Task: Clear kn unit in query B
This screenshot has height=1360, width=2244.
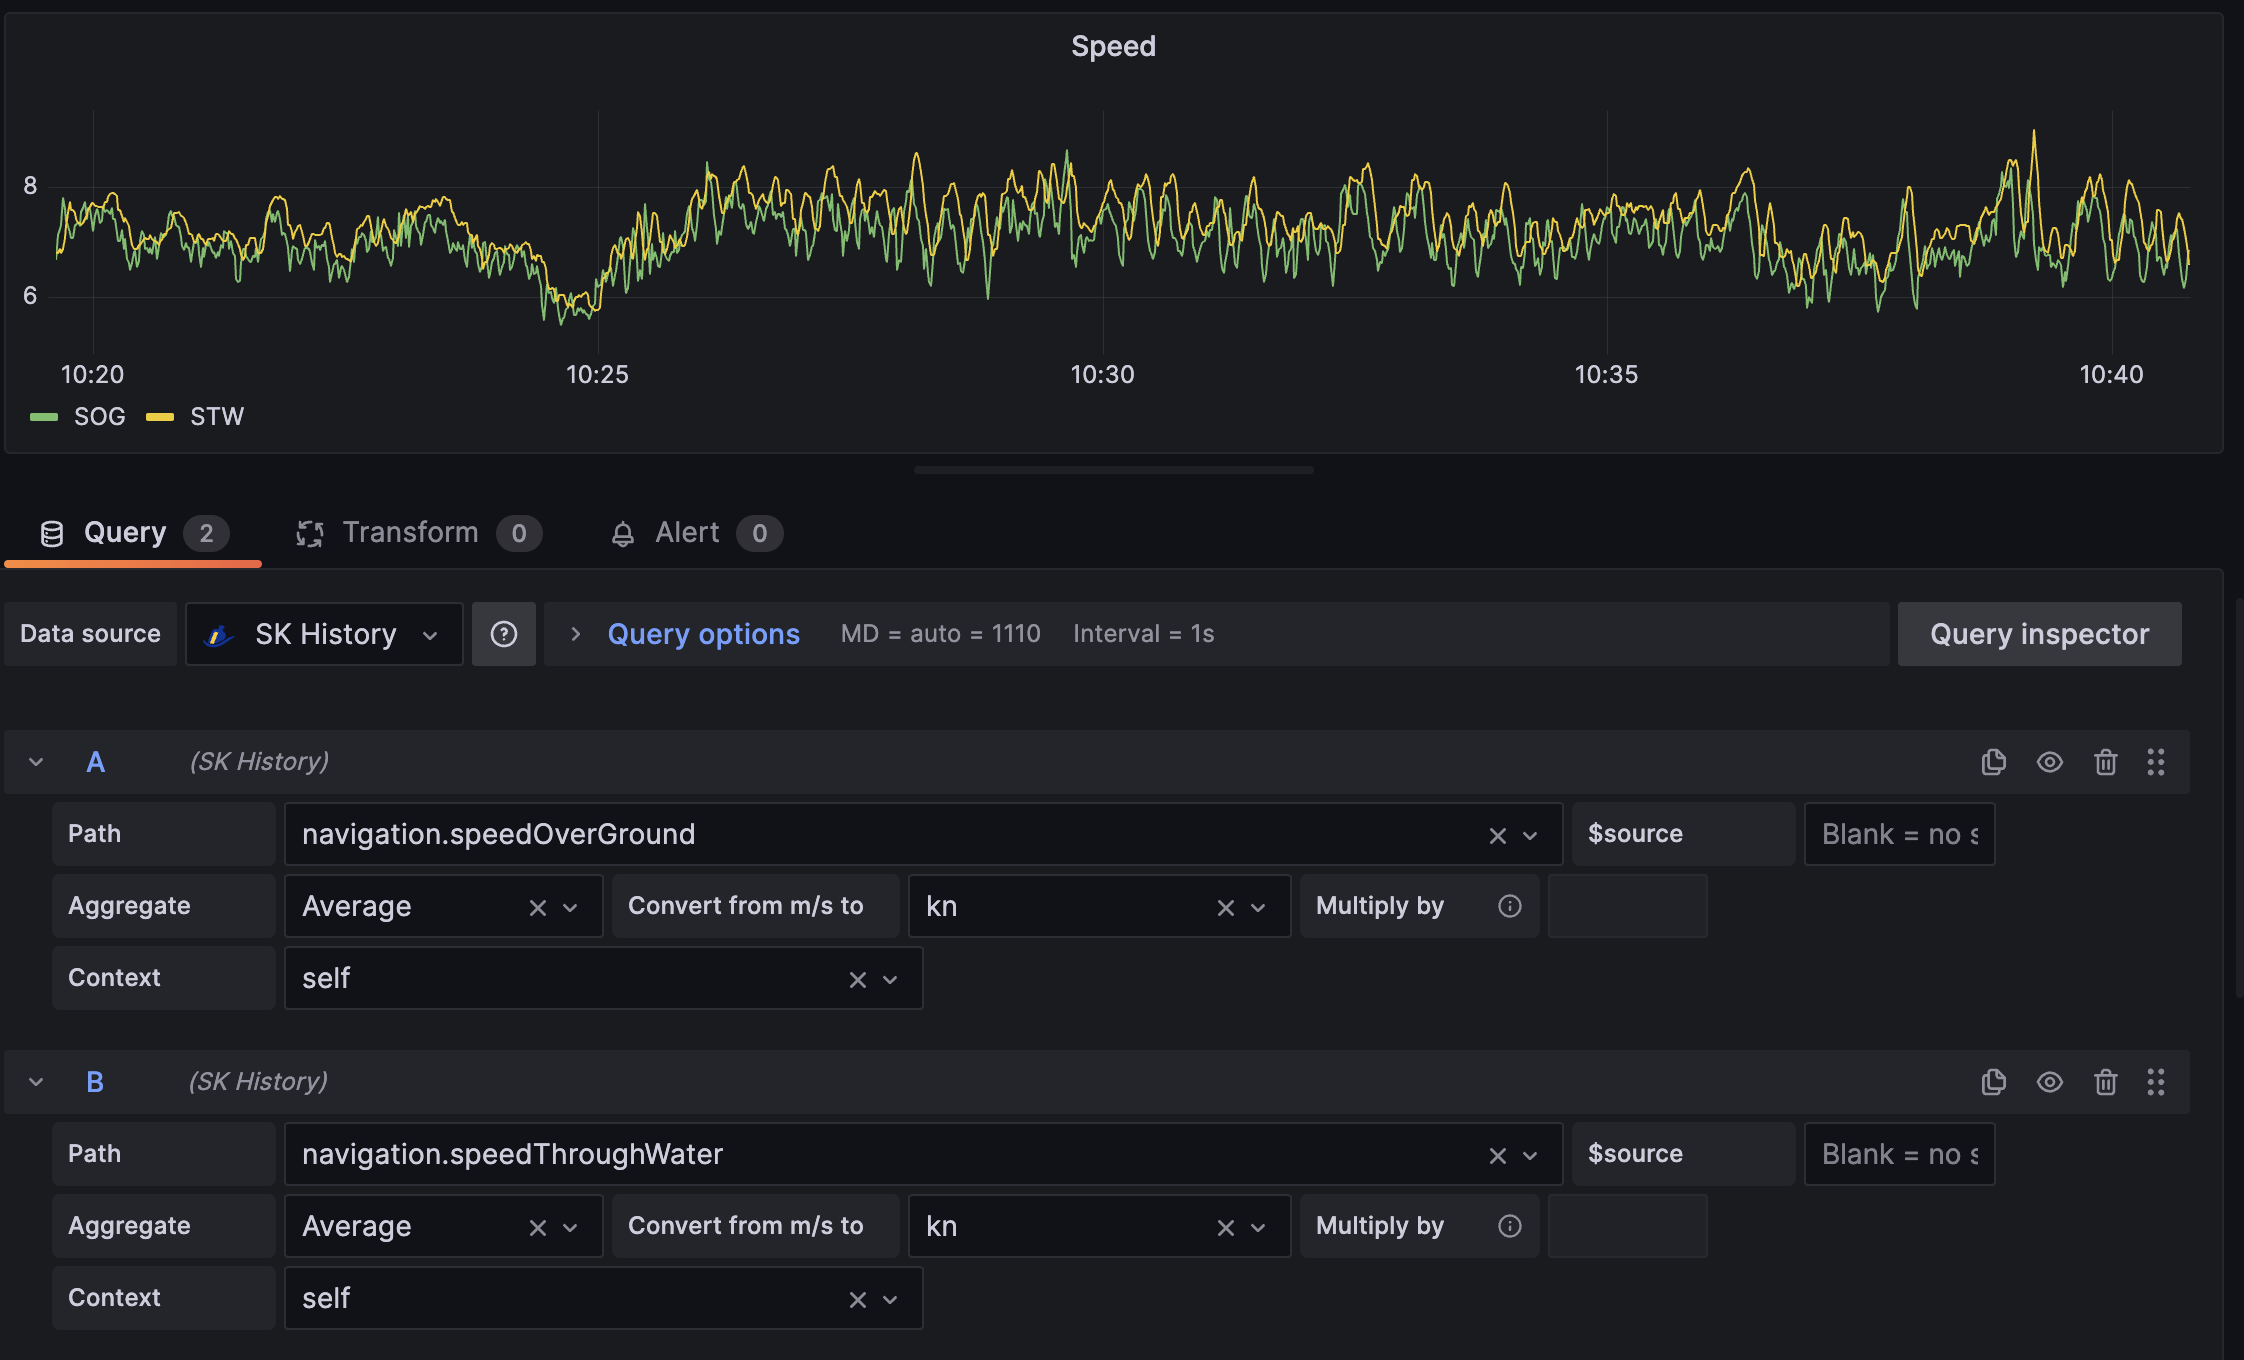Action: pyautogui.click(x=1225, y=1228)
